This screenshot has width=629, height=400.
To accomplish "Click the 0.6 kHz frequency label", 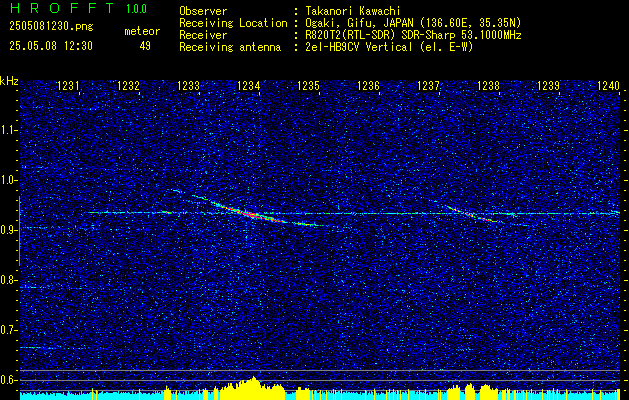I will 7,380.
